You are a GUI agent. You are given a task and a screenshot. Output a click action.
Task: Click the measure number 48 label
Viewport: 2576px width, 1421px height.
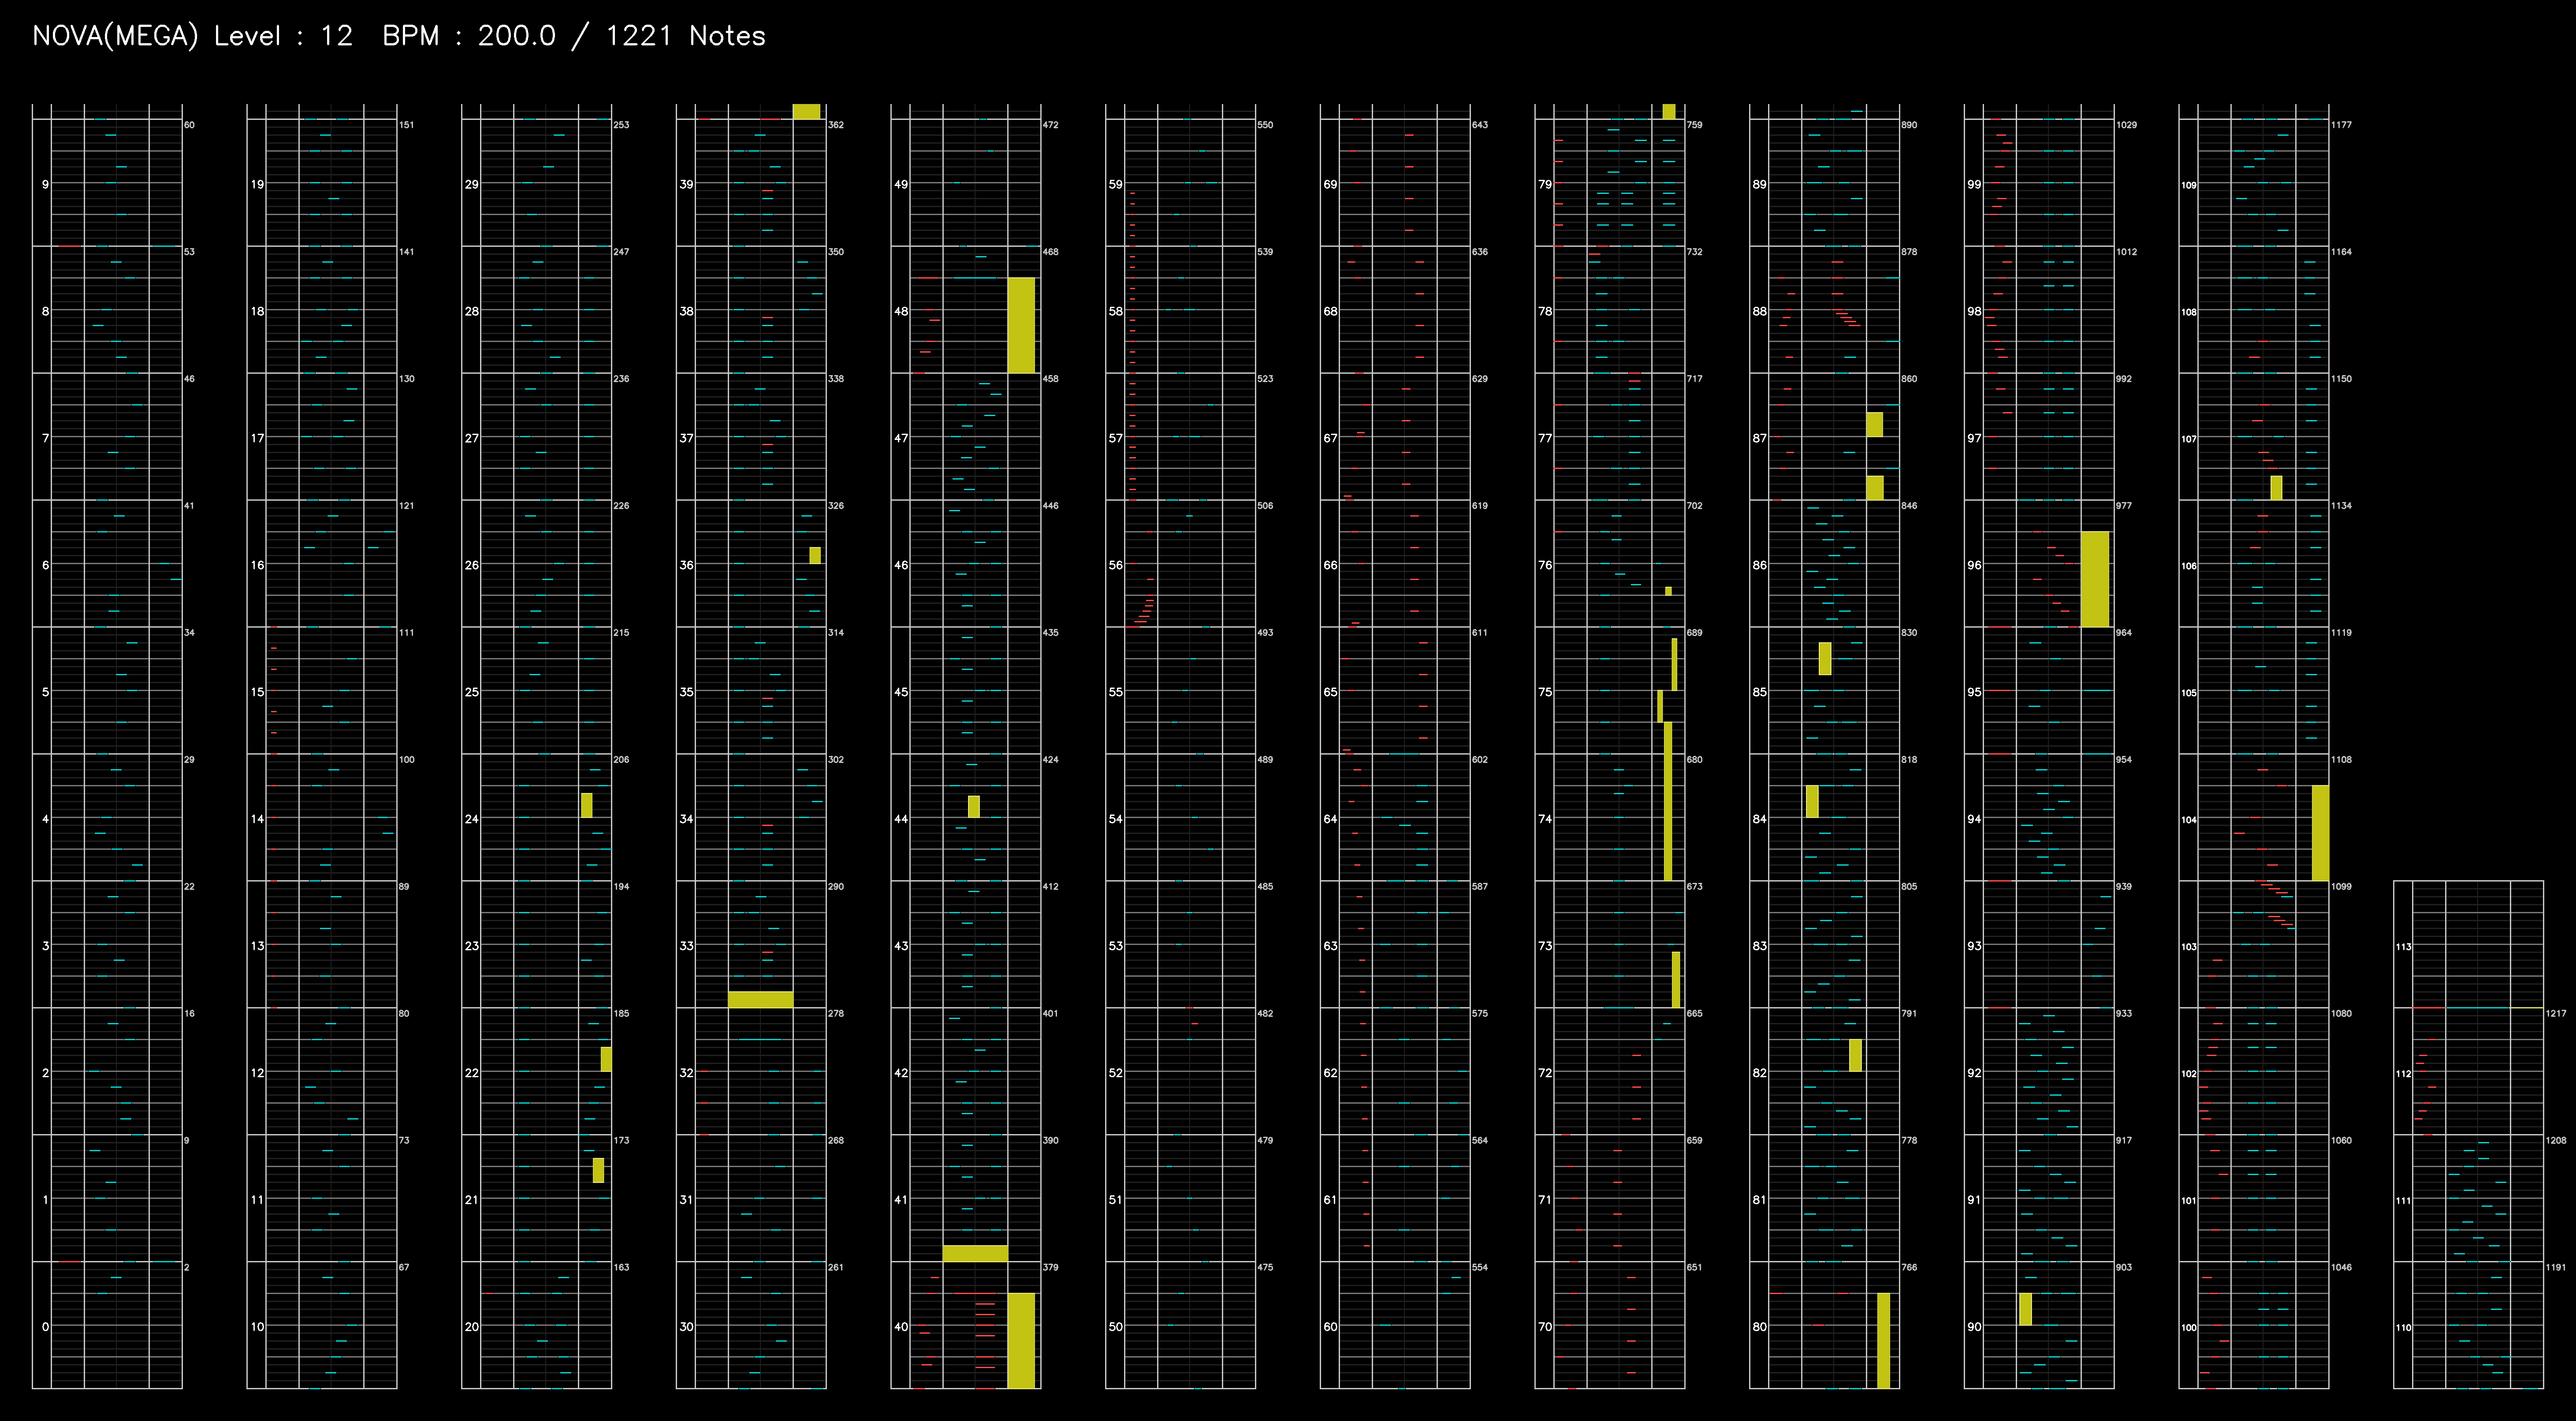coord(901,311)
